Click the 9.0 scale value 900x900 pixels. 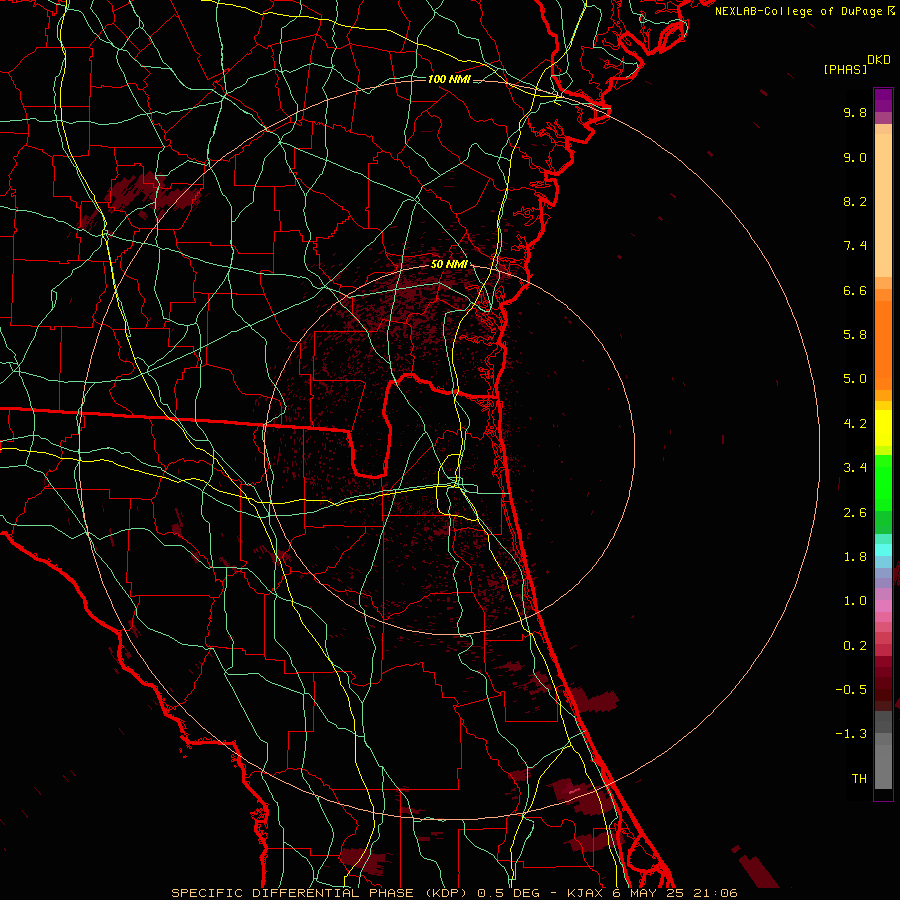tap(855, 157)
